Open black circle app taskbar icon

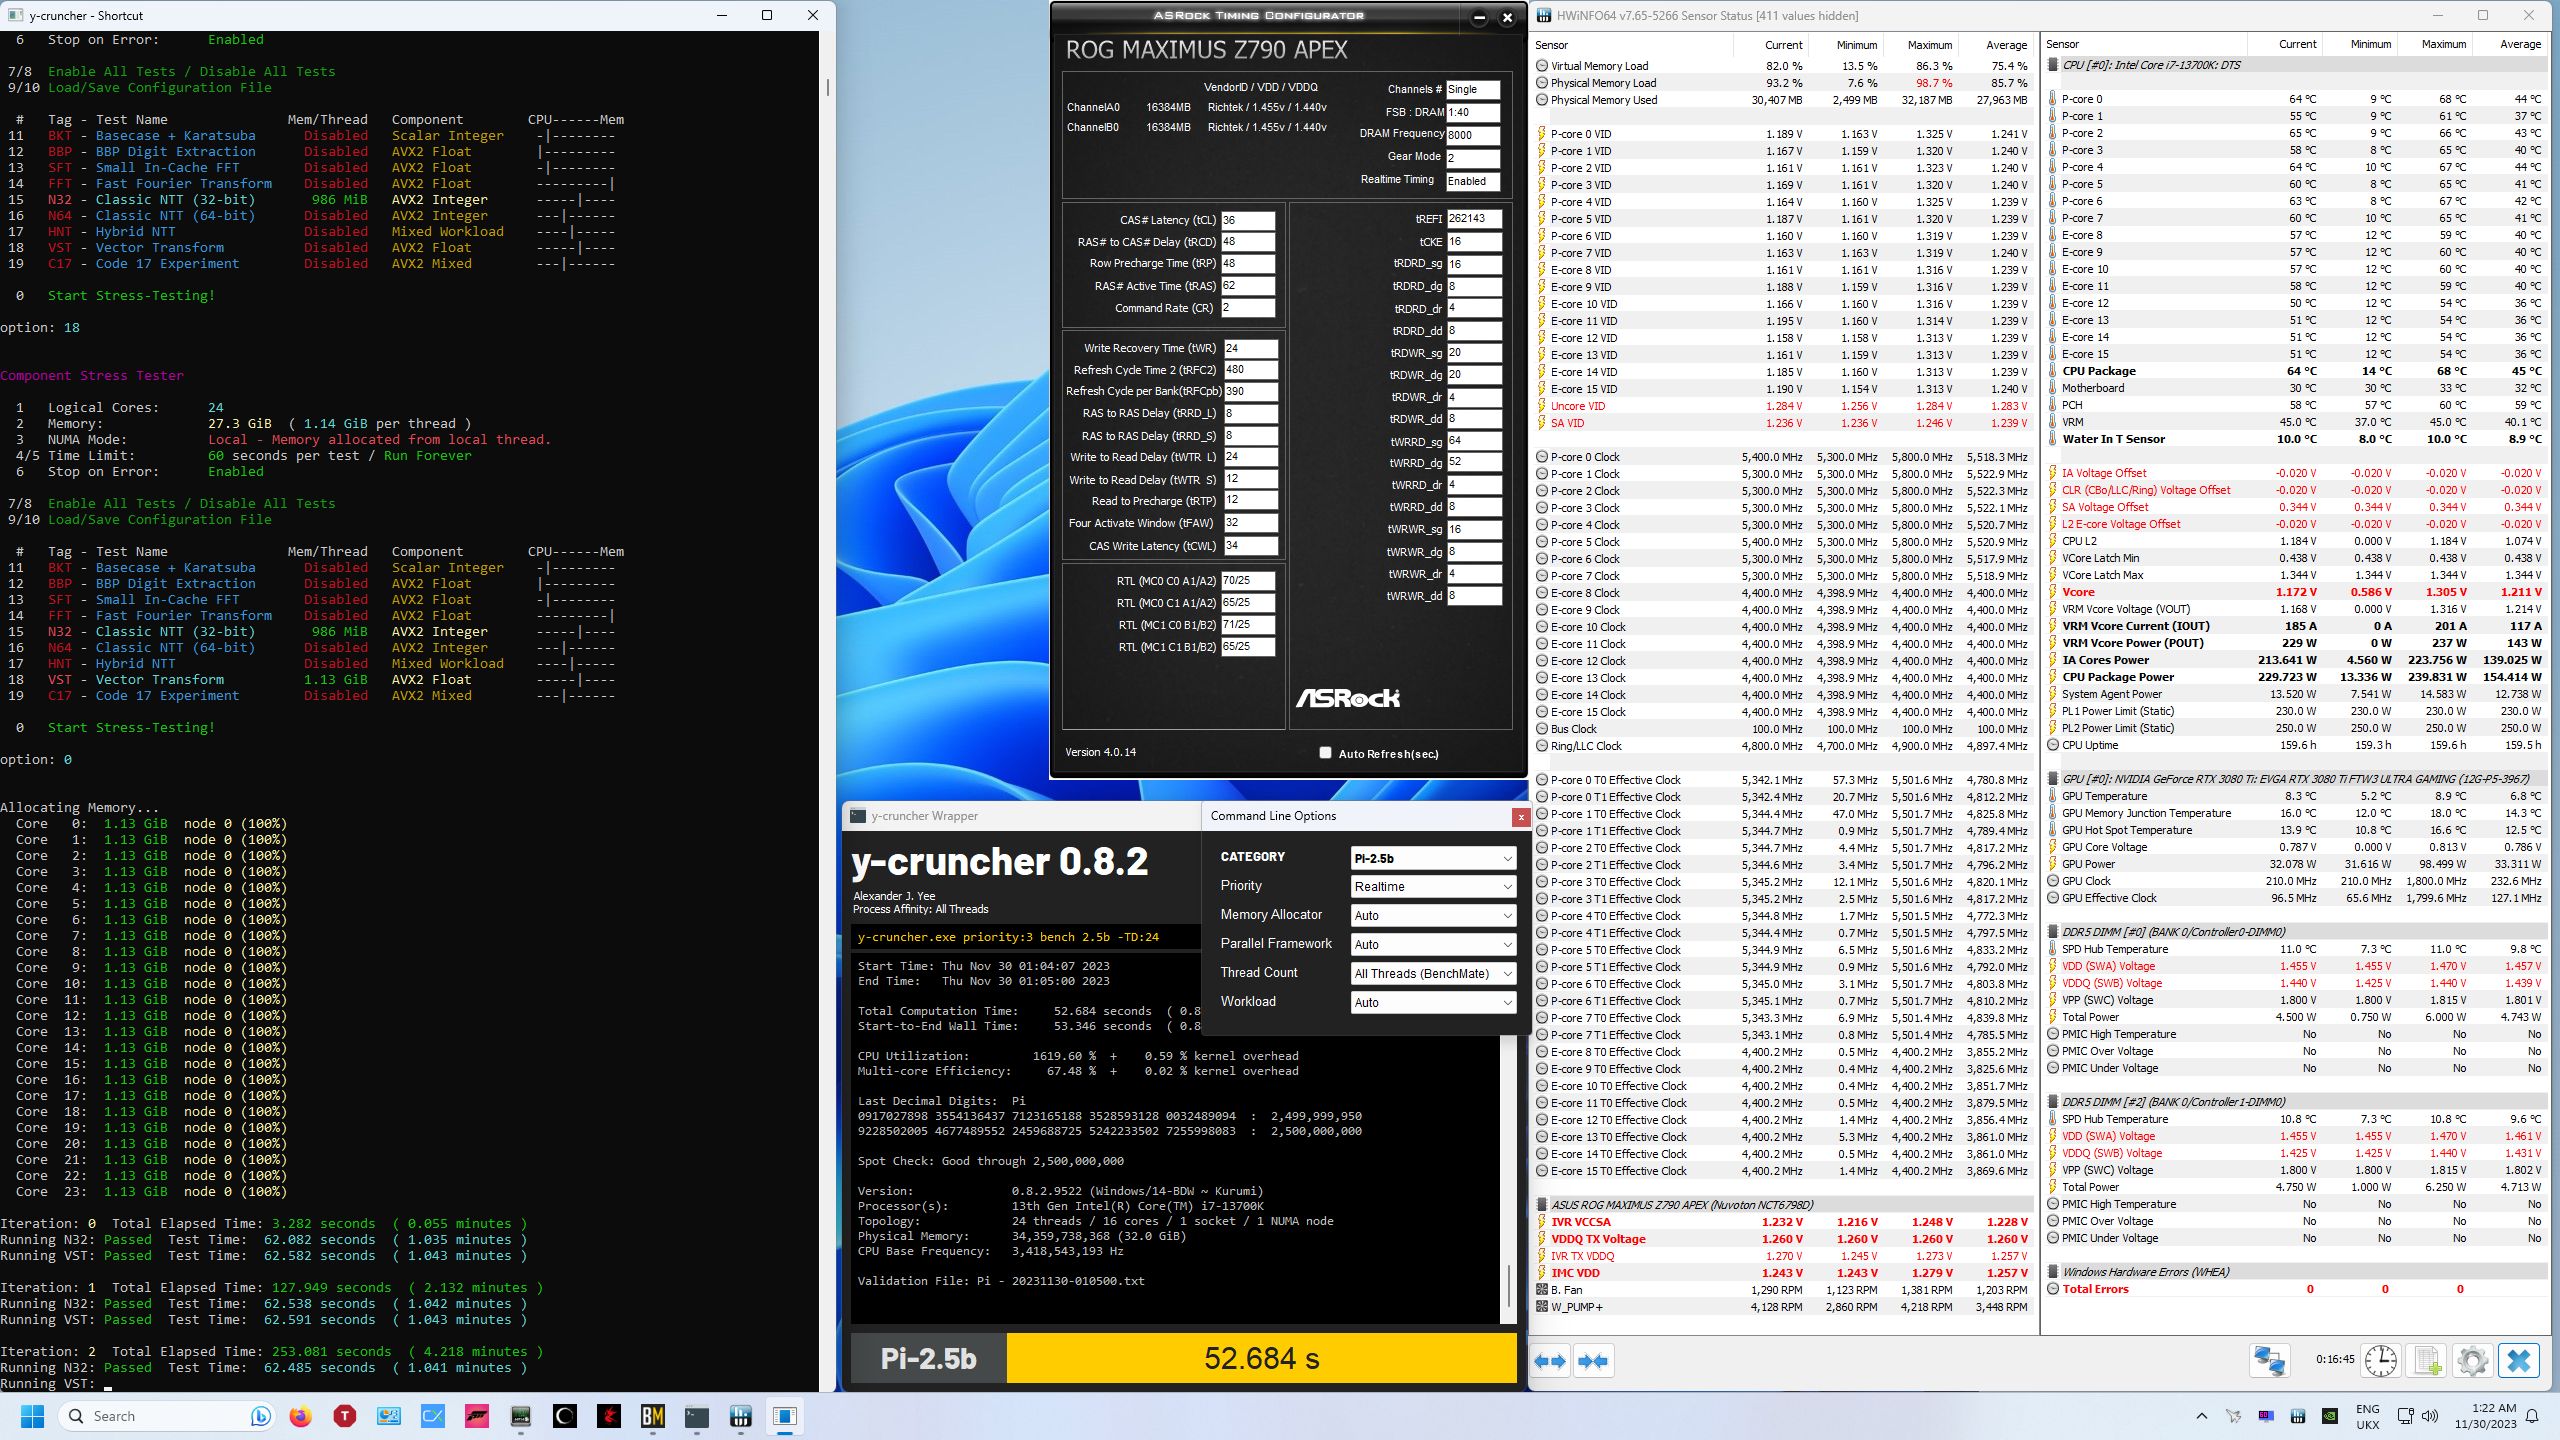[565, 1416]
